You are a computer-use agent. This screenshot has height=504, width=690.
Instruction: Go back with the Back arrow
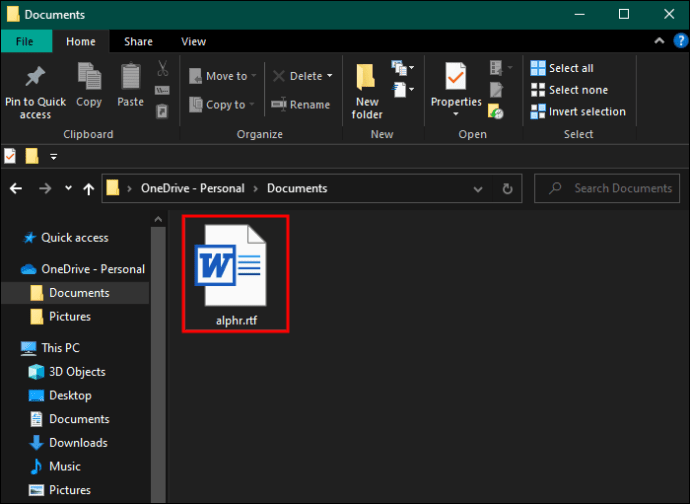click(16, 188)
